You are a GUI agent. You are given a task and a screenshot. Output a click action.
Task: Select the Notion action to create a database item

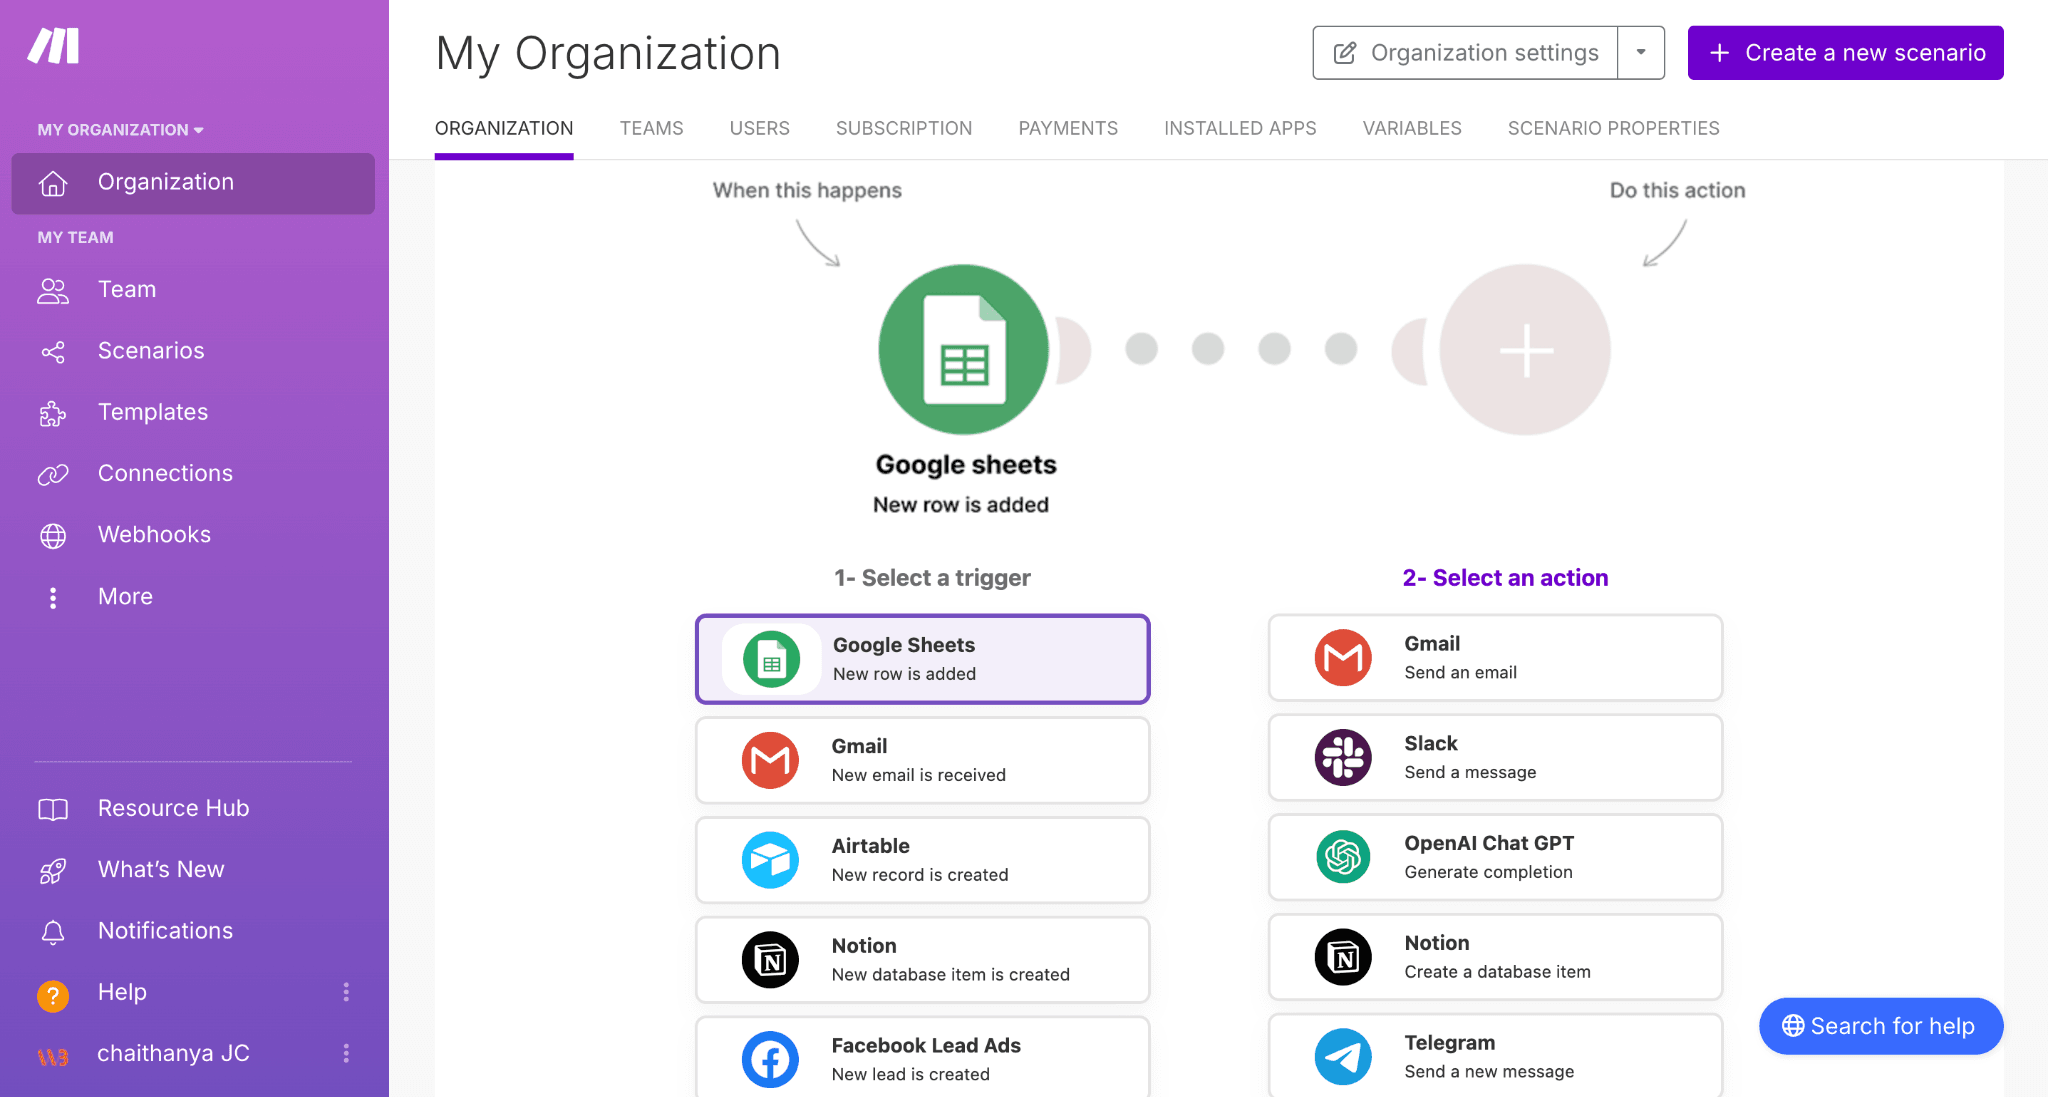click(1494, 956)
